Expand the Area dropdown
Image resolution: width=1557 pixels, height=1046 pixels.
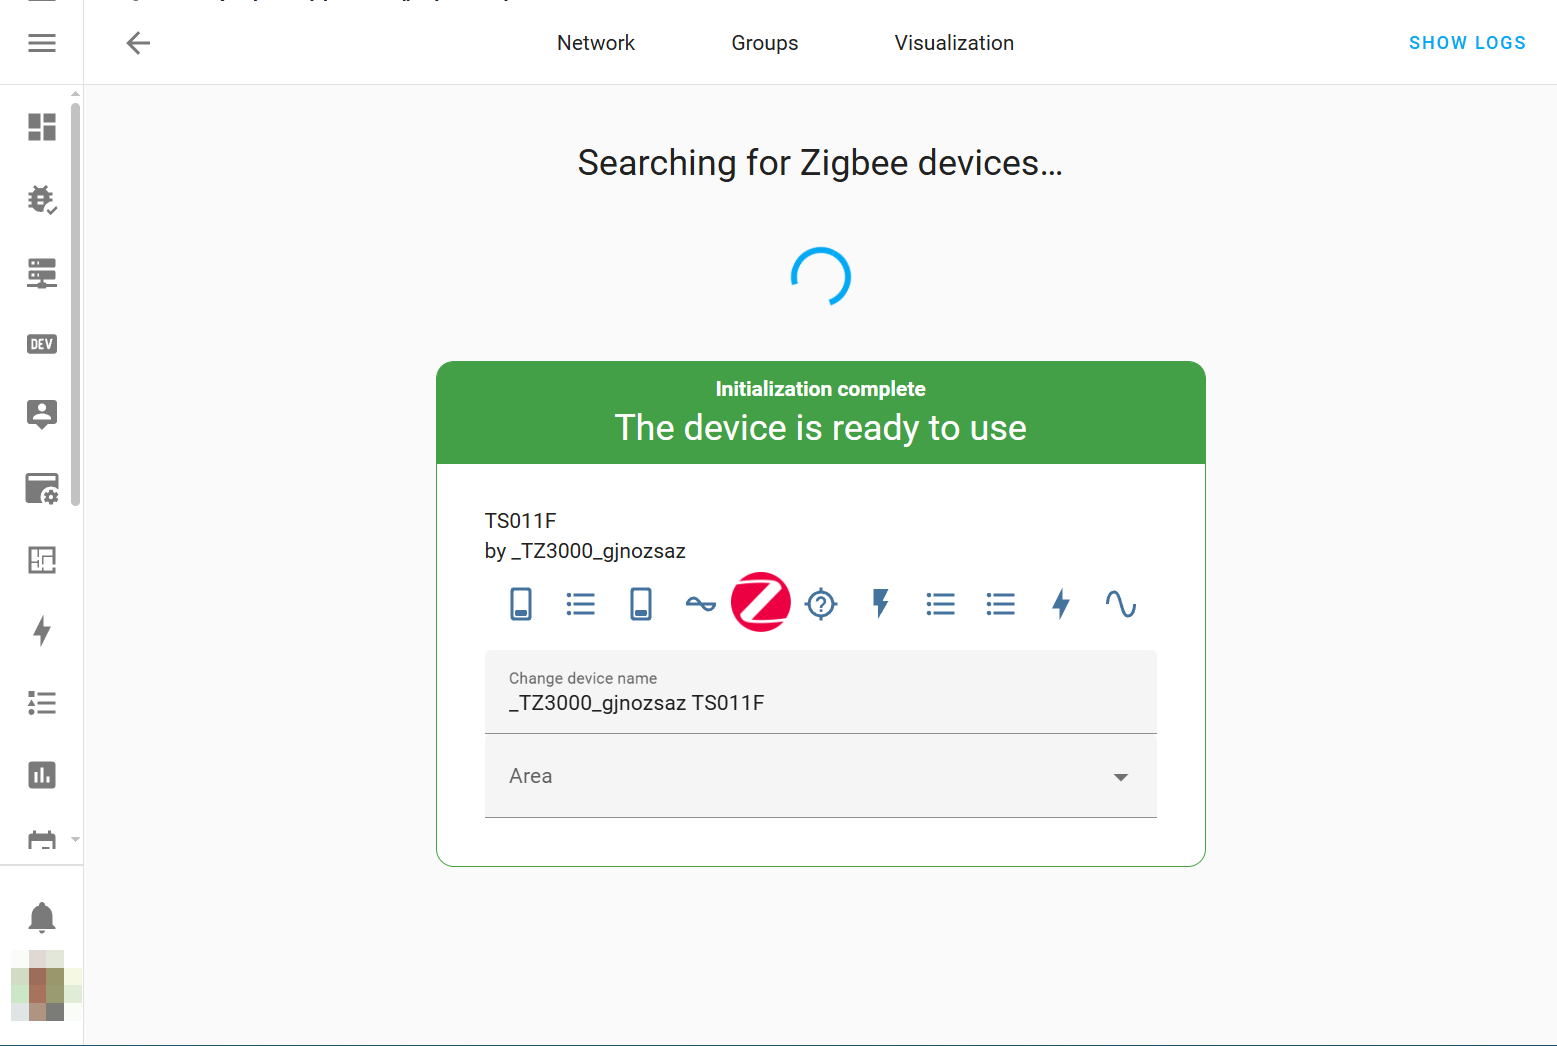click(820, 777)
